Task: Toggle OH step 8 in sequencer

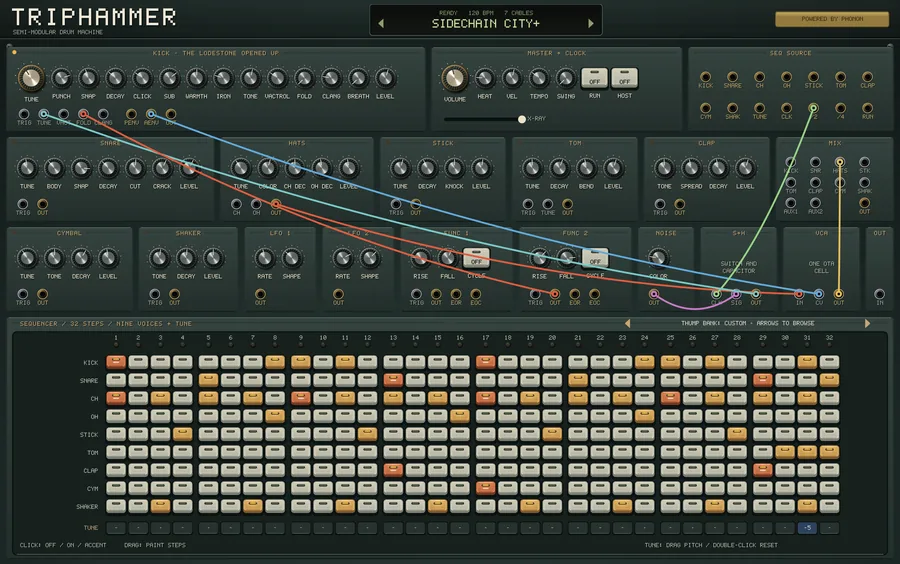Action: pyautogui.click(x=275, y=416)
